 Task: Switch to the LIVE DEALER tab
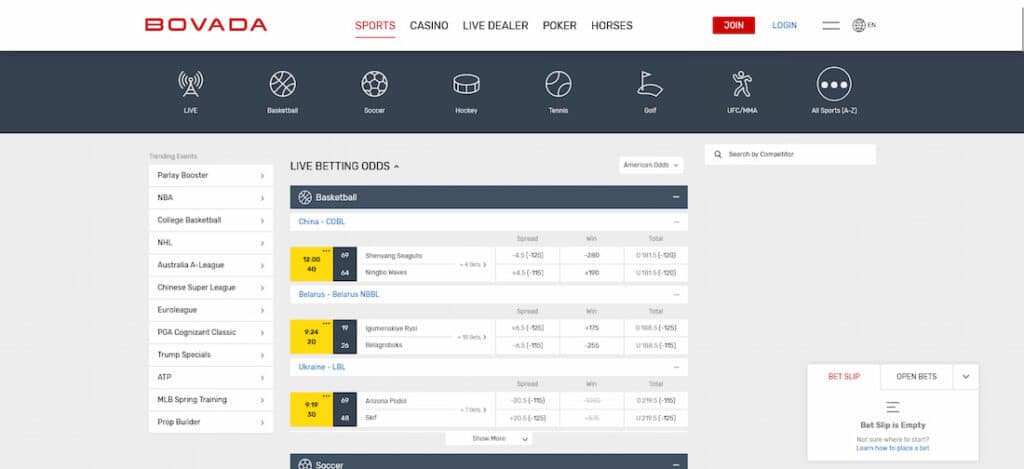pyautogui.click(x=496, y=25)
